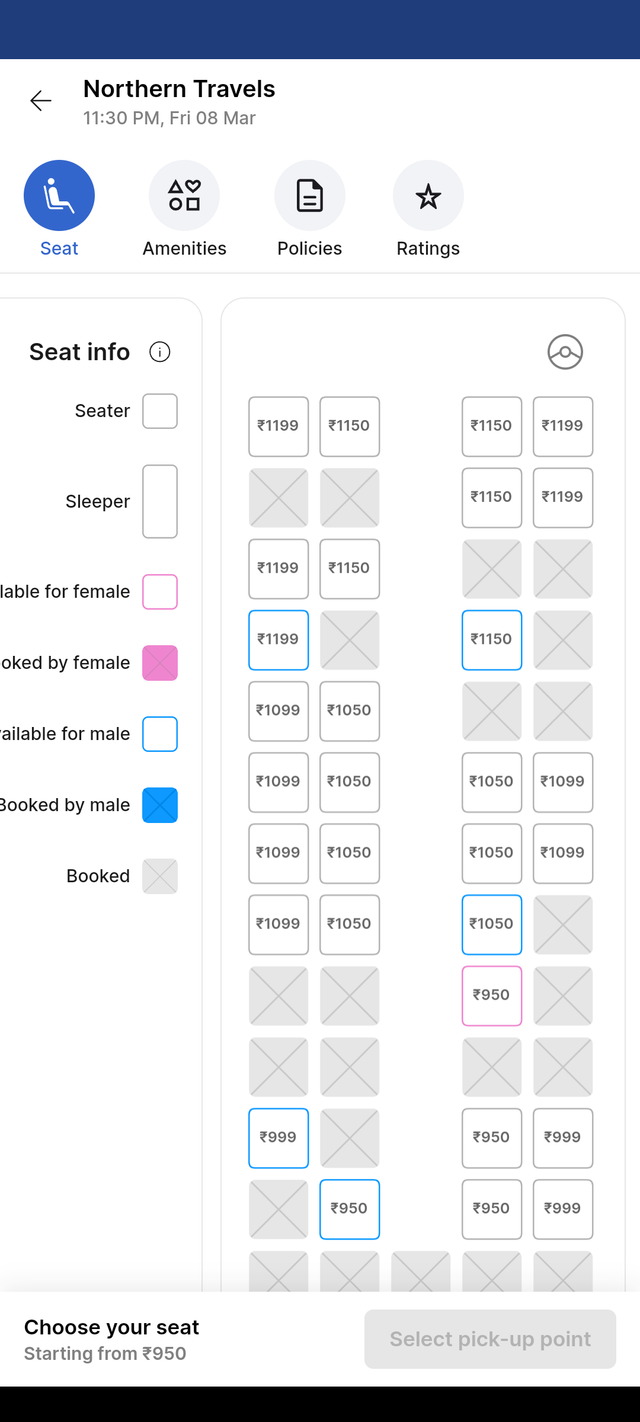640x1422 pixels.
Task: Select the blue-bordered ₹1199 seat
Action: click(278, 639)
